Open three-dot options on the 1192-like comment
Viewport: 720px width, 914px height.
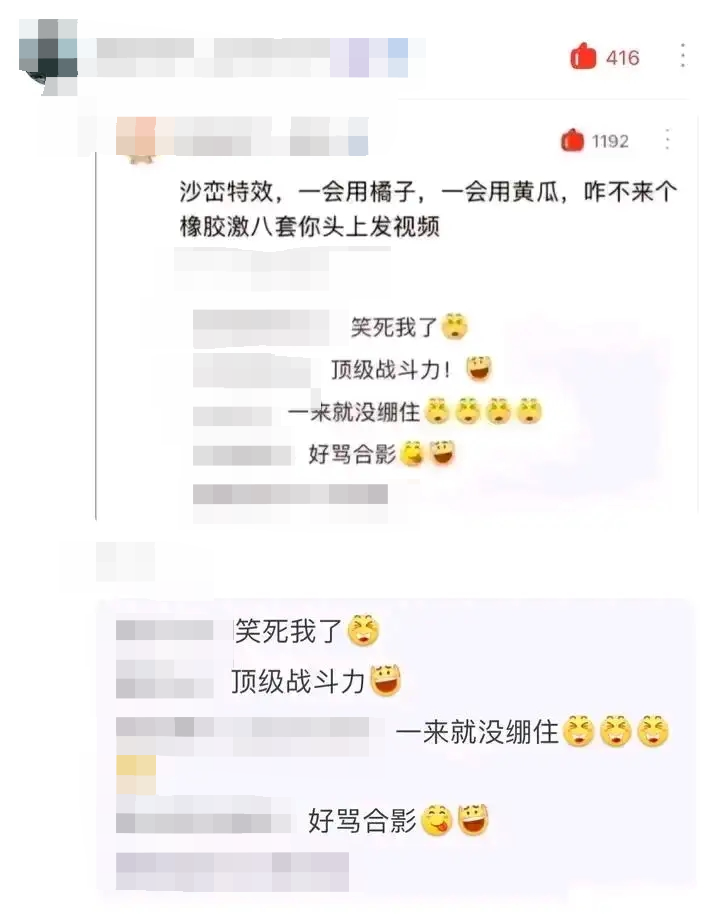[668, 140]
